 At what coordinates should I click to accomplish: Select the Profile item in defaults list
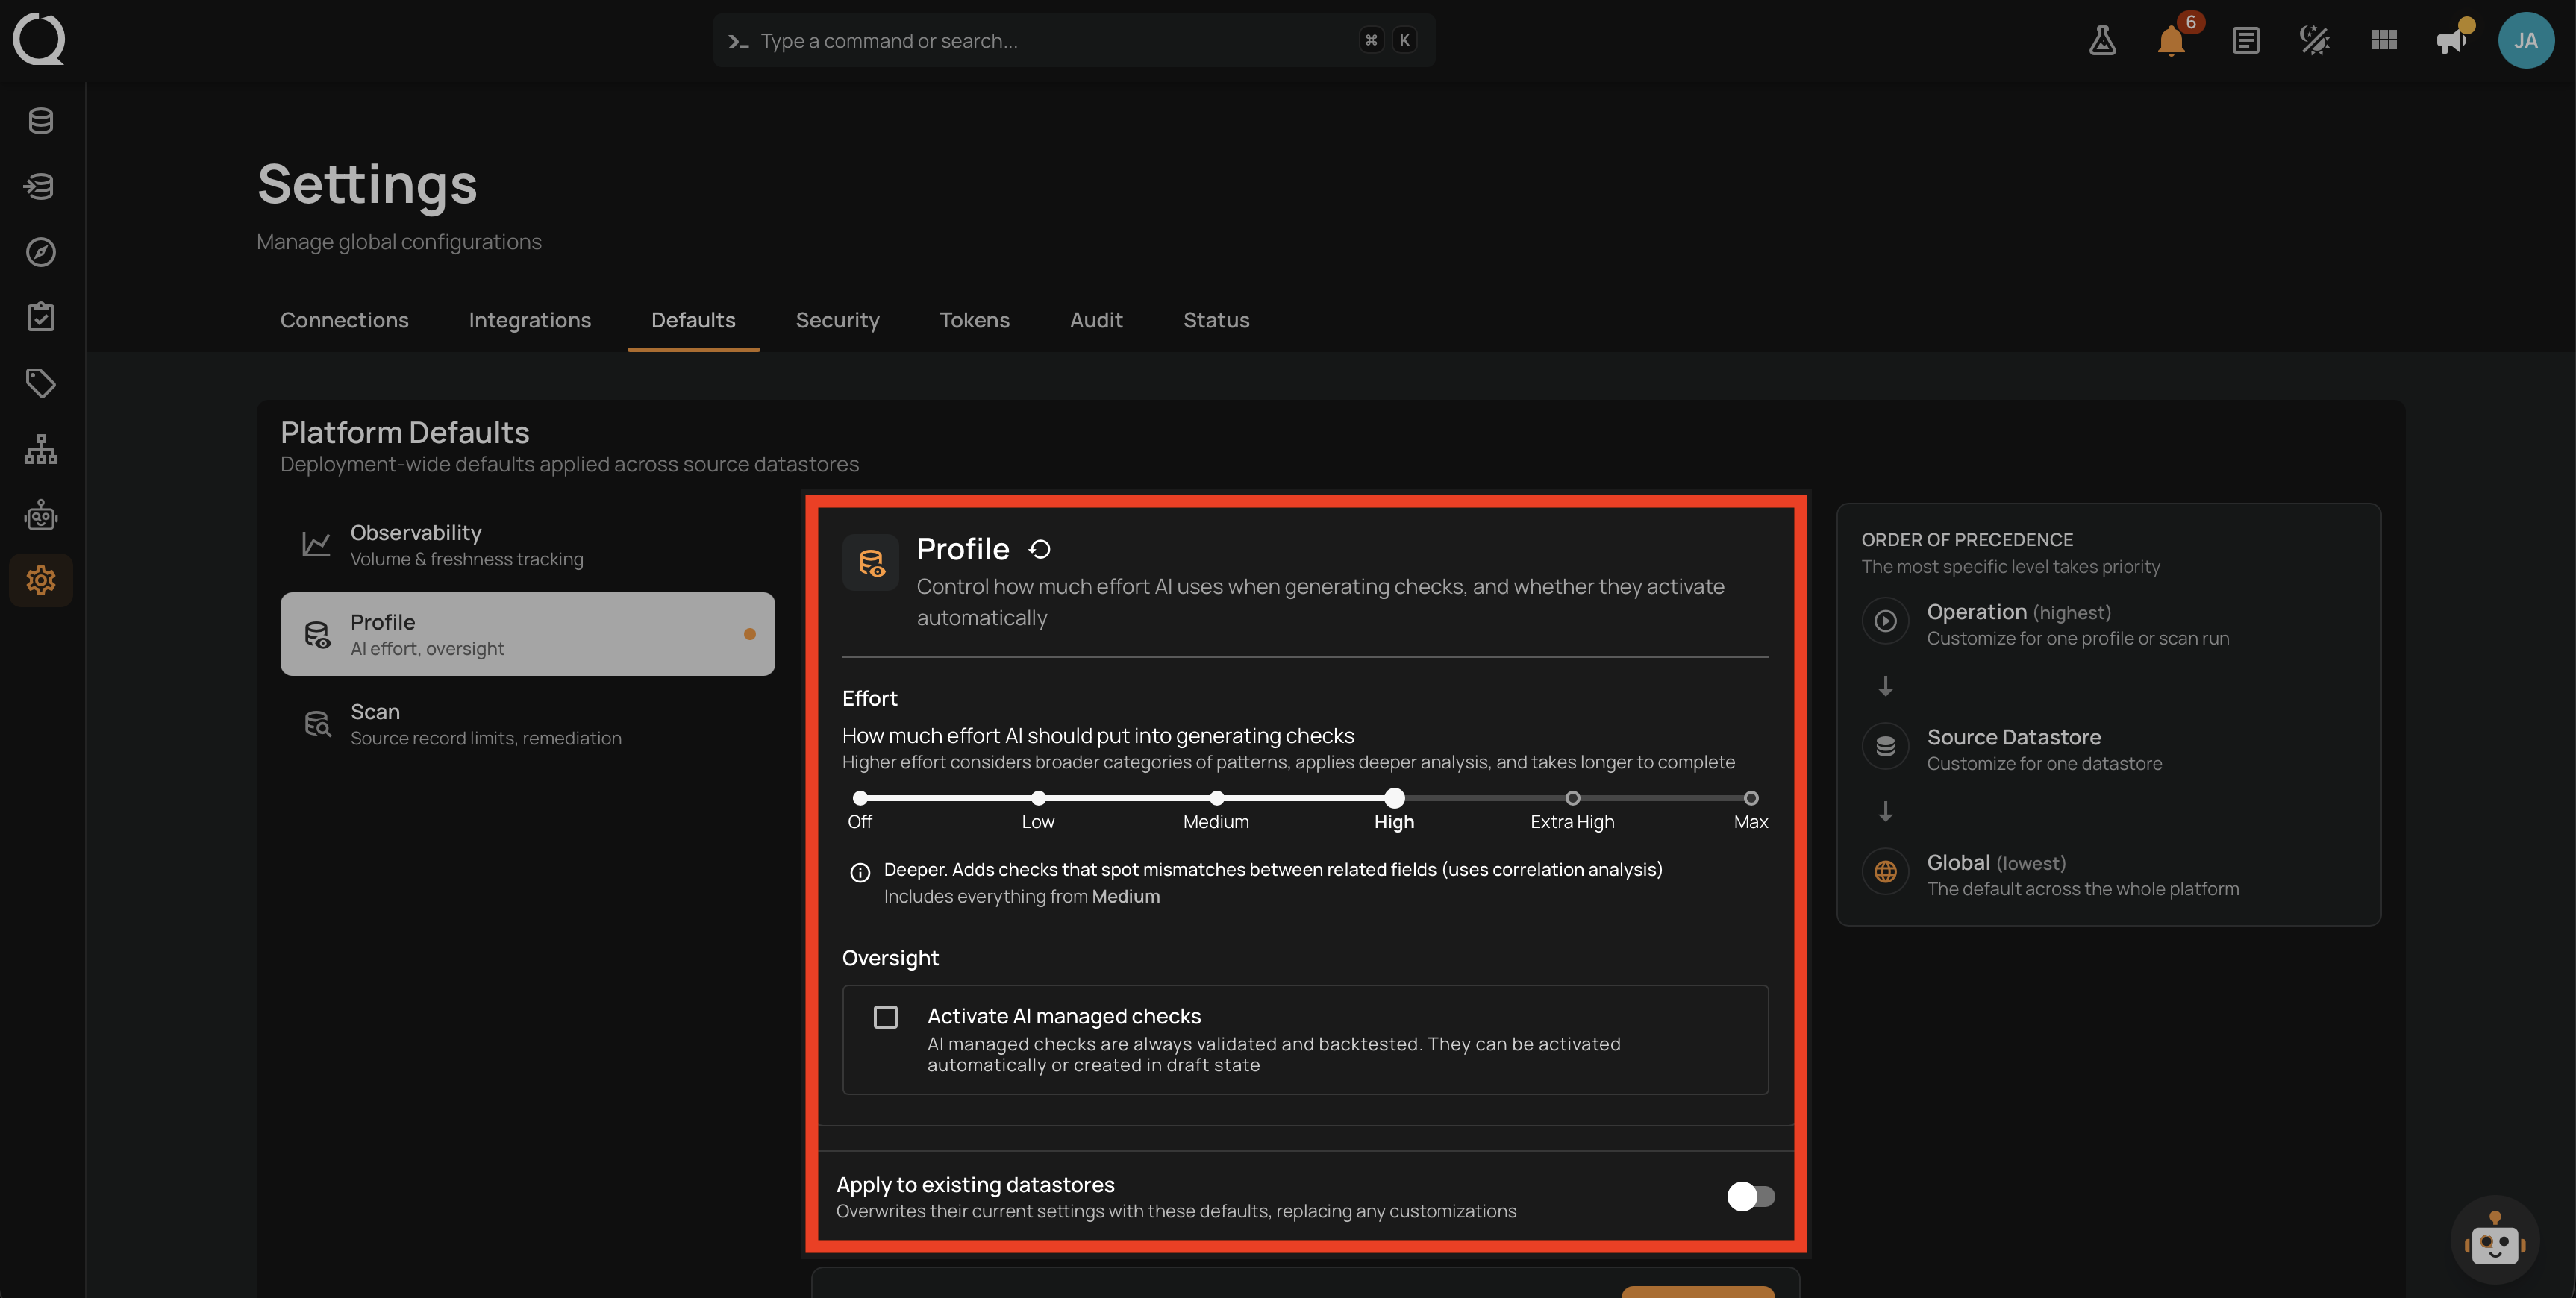coord(528,634)
